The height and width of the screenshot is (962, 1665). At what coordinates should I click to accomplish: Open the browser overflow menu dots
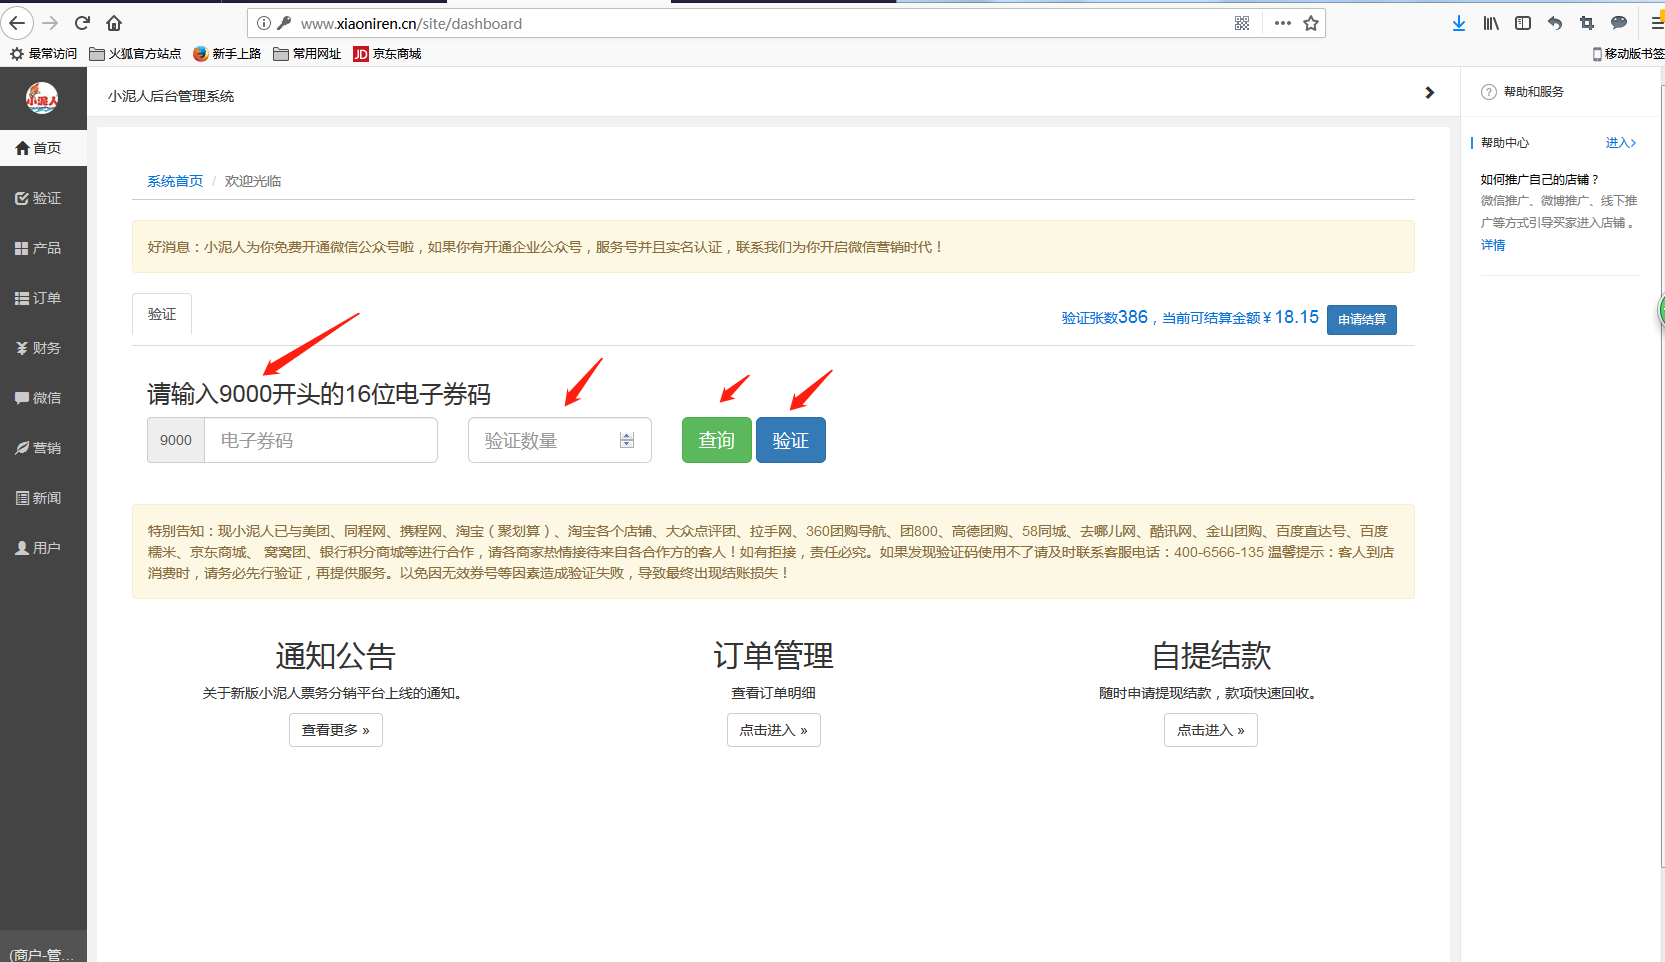[1282, 22]
